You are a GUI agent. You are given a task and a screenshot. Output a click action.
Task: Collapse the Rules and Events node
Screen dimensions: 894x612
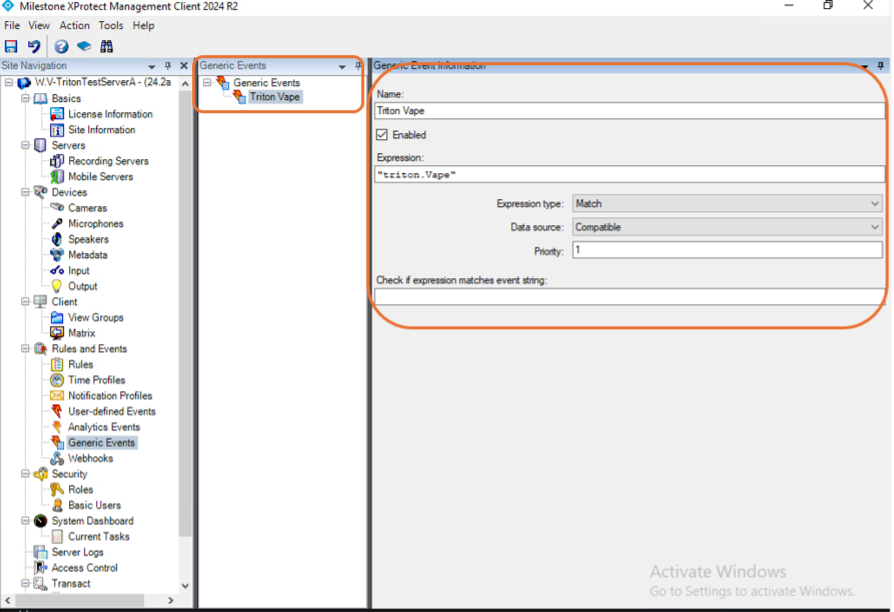25,348
